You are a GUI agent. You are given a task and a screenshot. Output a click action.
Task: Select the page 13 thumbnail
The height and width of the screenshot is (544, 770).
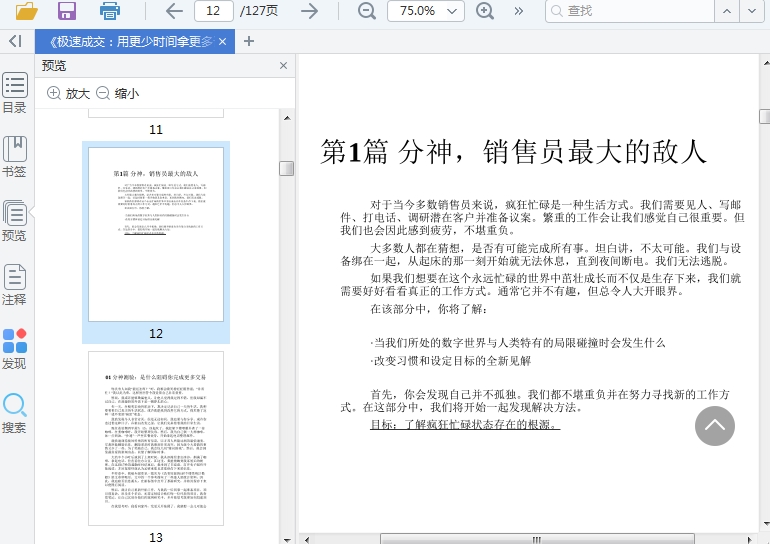click(156, 438)
